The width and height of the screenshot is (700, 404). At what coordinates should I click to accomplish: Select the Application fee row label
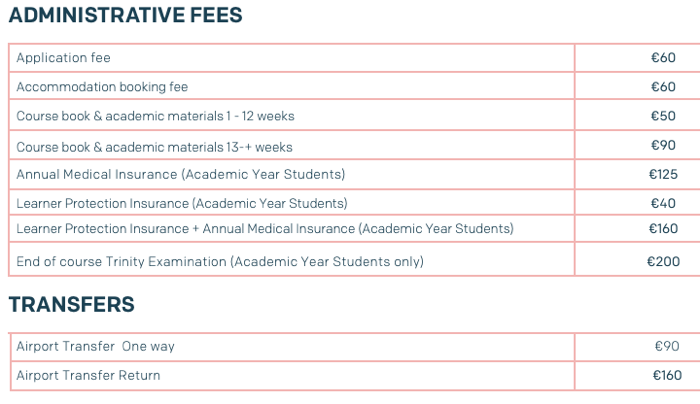click(63, 58)
